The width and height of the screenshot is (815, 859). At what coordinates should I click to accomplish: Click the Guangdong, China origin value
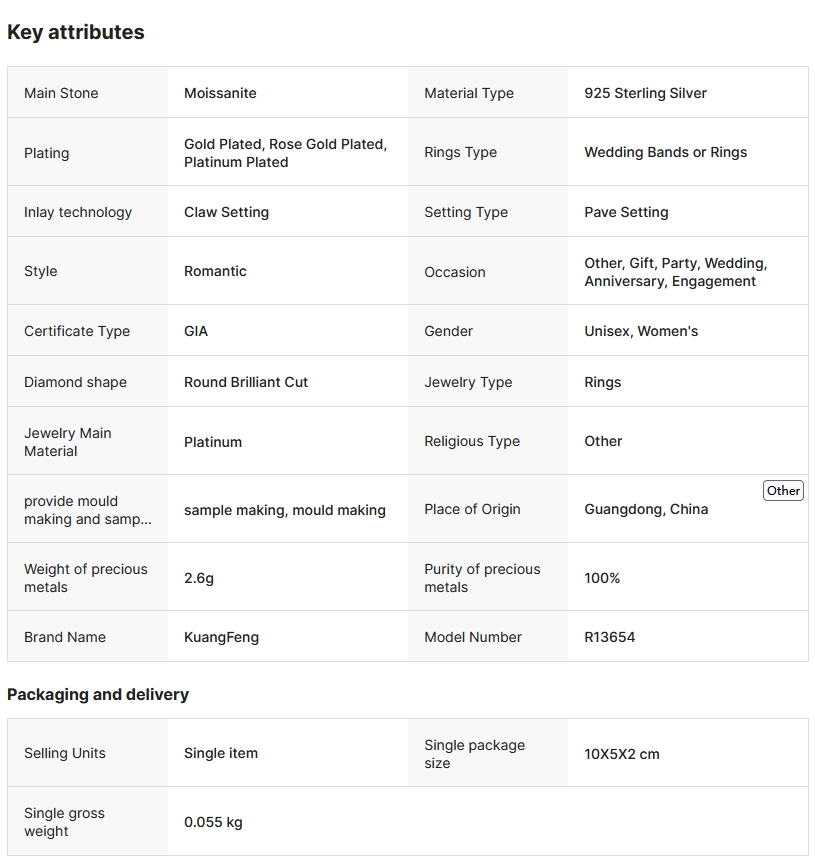tap(646, 509)
